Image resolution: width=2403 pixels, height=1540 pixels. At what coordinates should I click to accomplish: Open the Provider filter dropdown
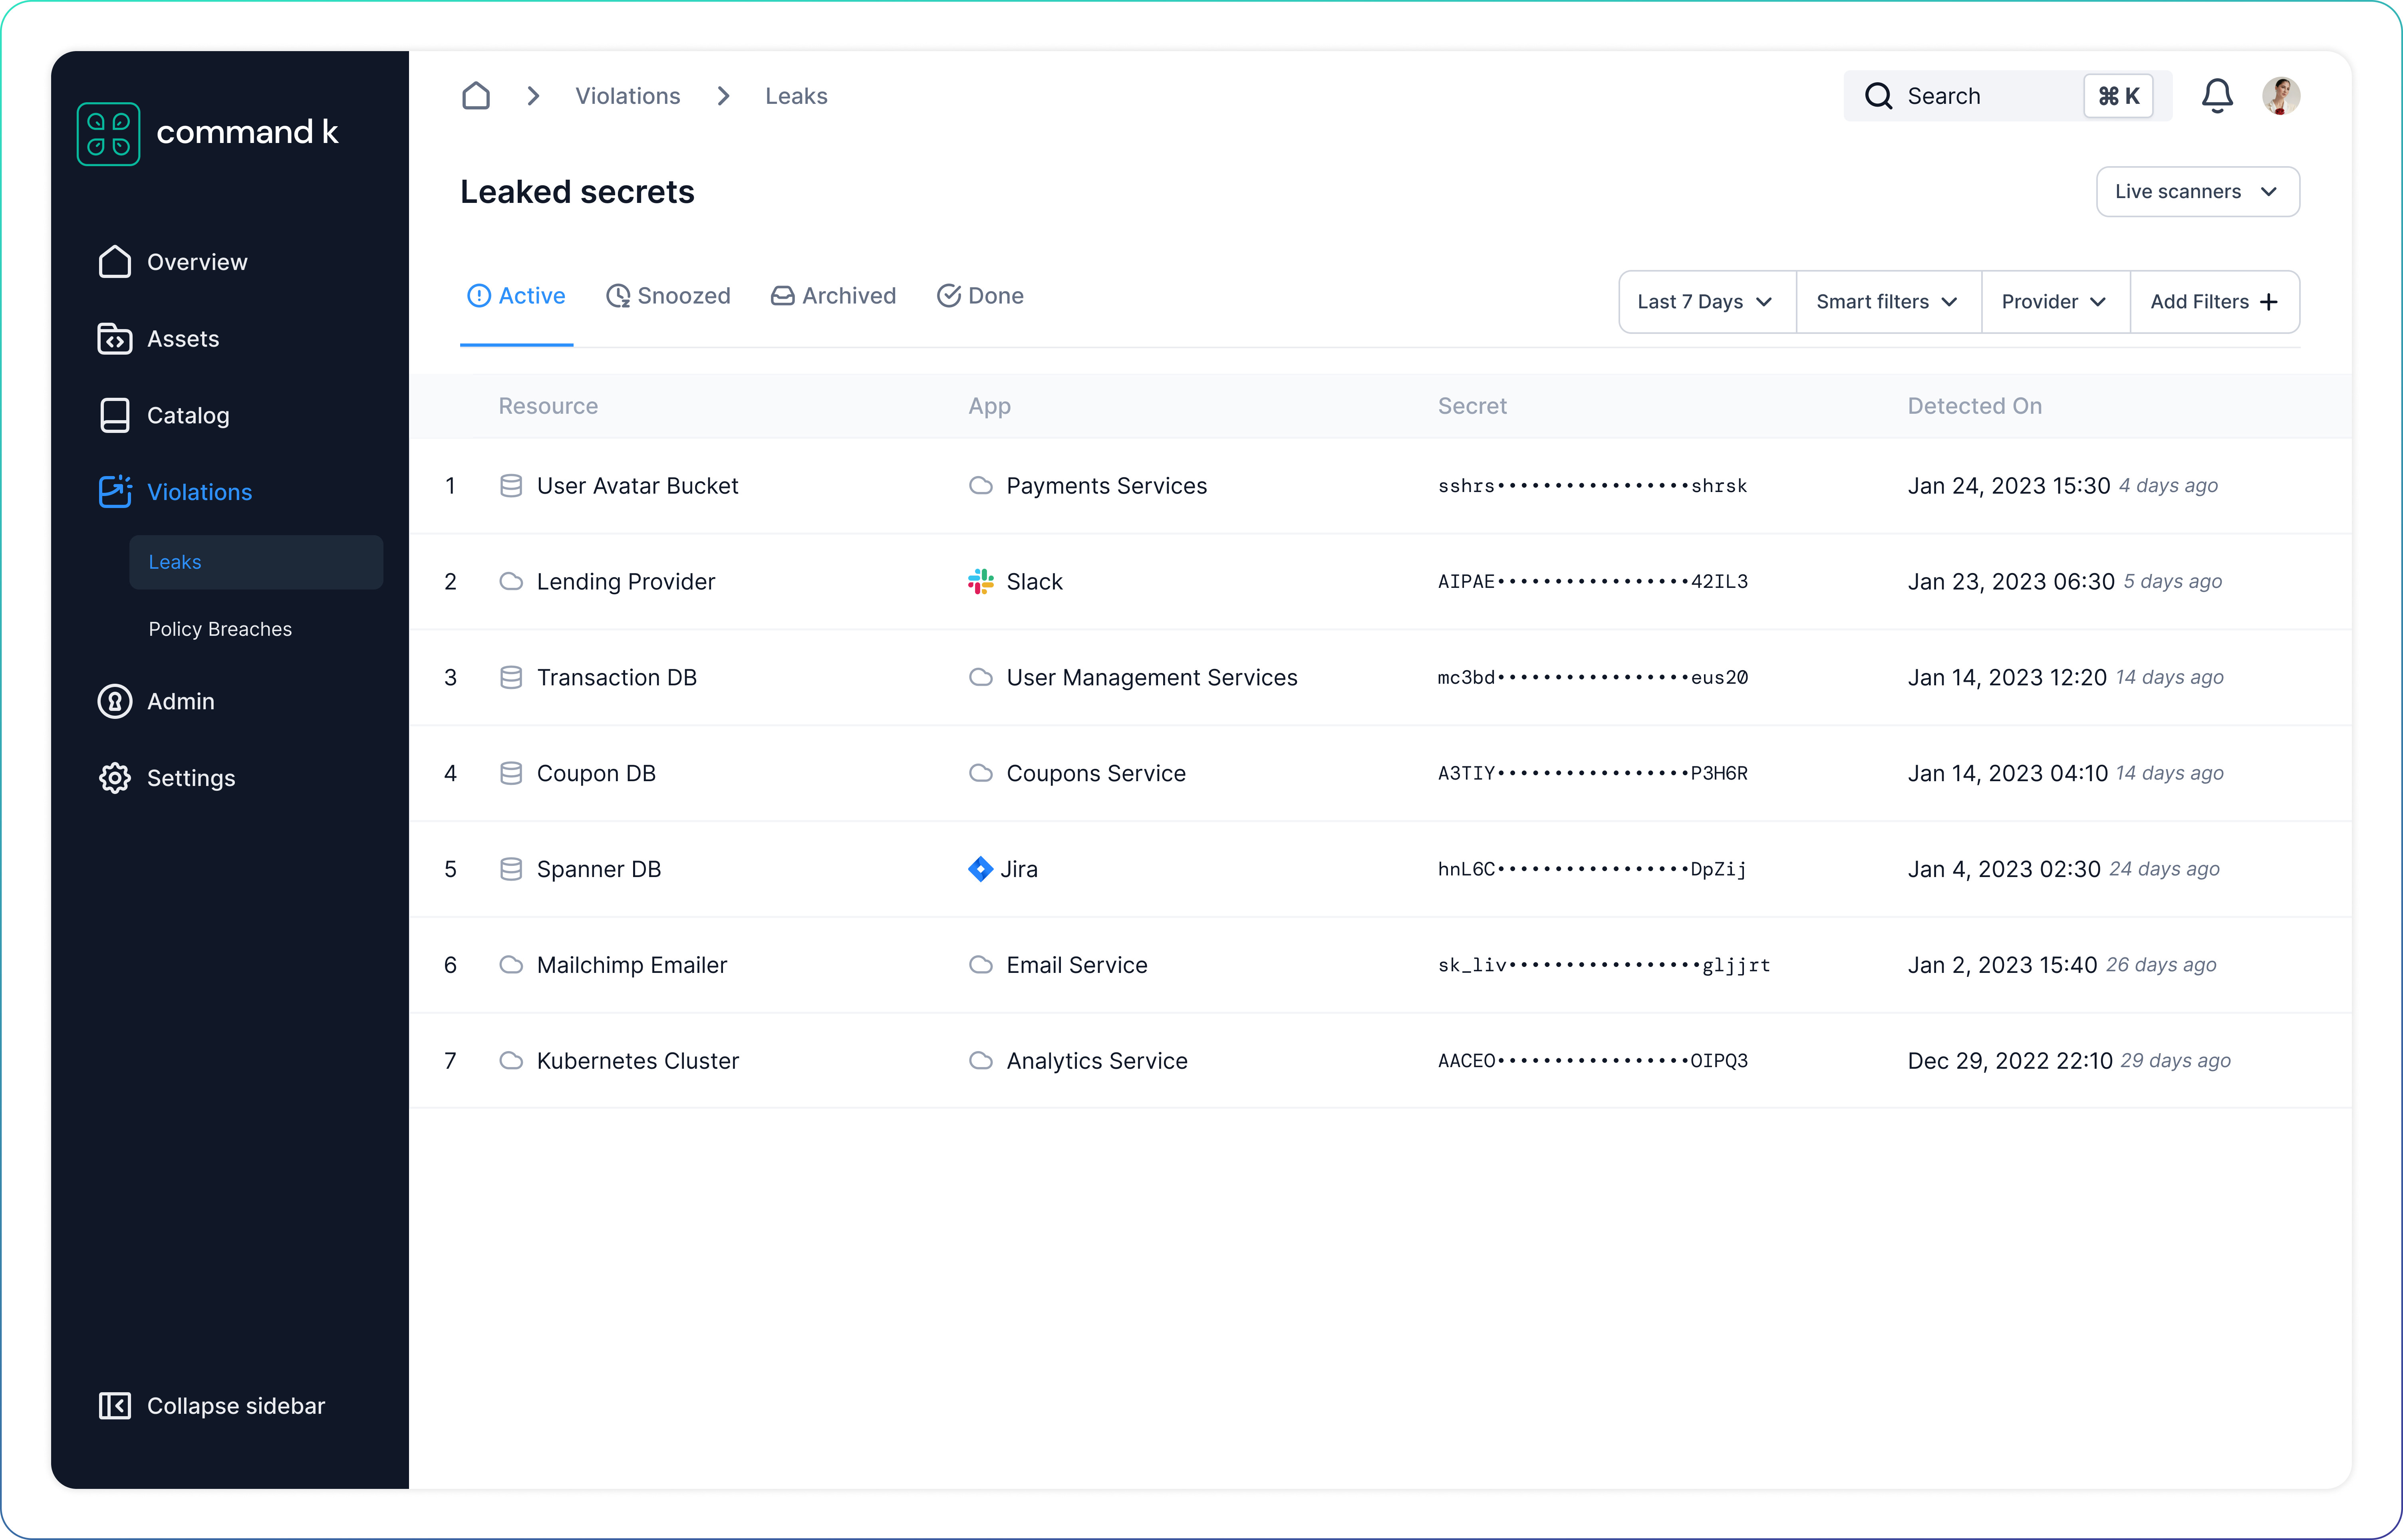click(x=2055, y=302)
